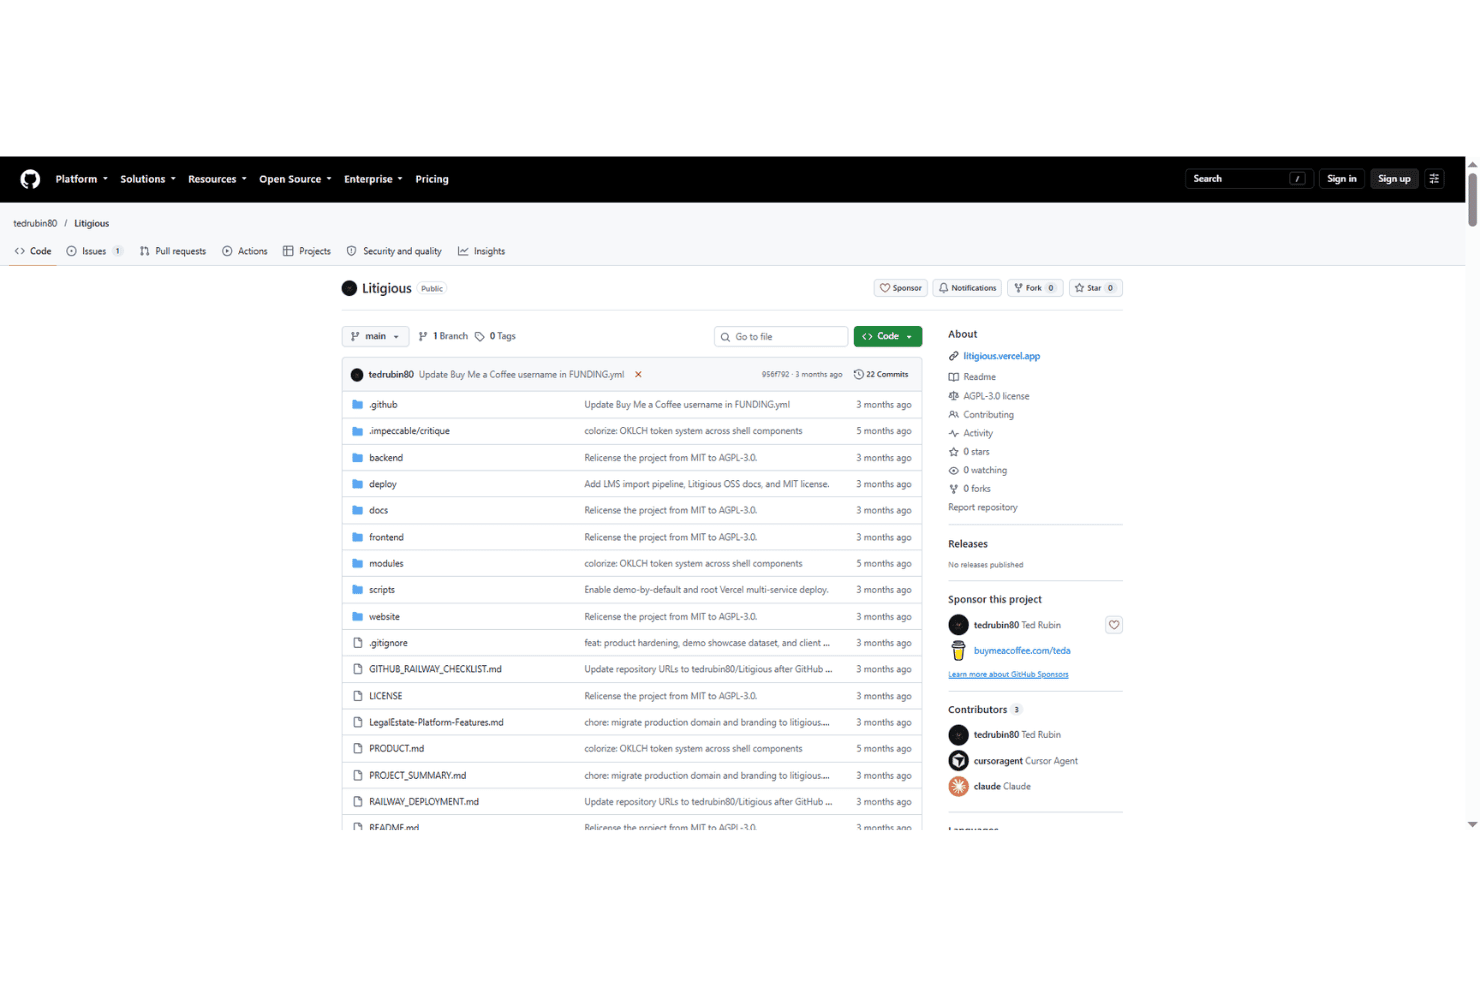Open 22 Commits history
Screen dimensions: 1480x987
point(881,375)
